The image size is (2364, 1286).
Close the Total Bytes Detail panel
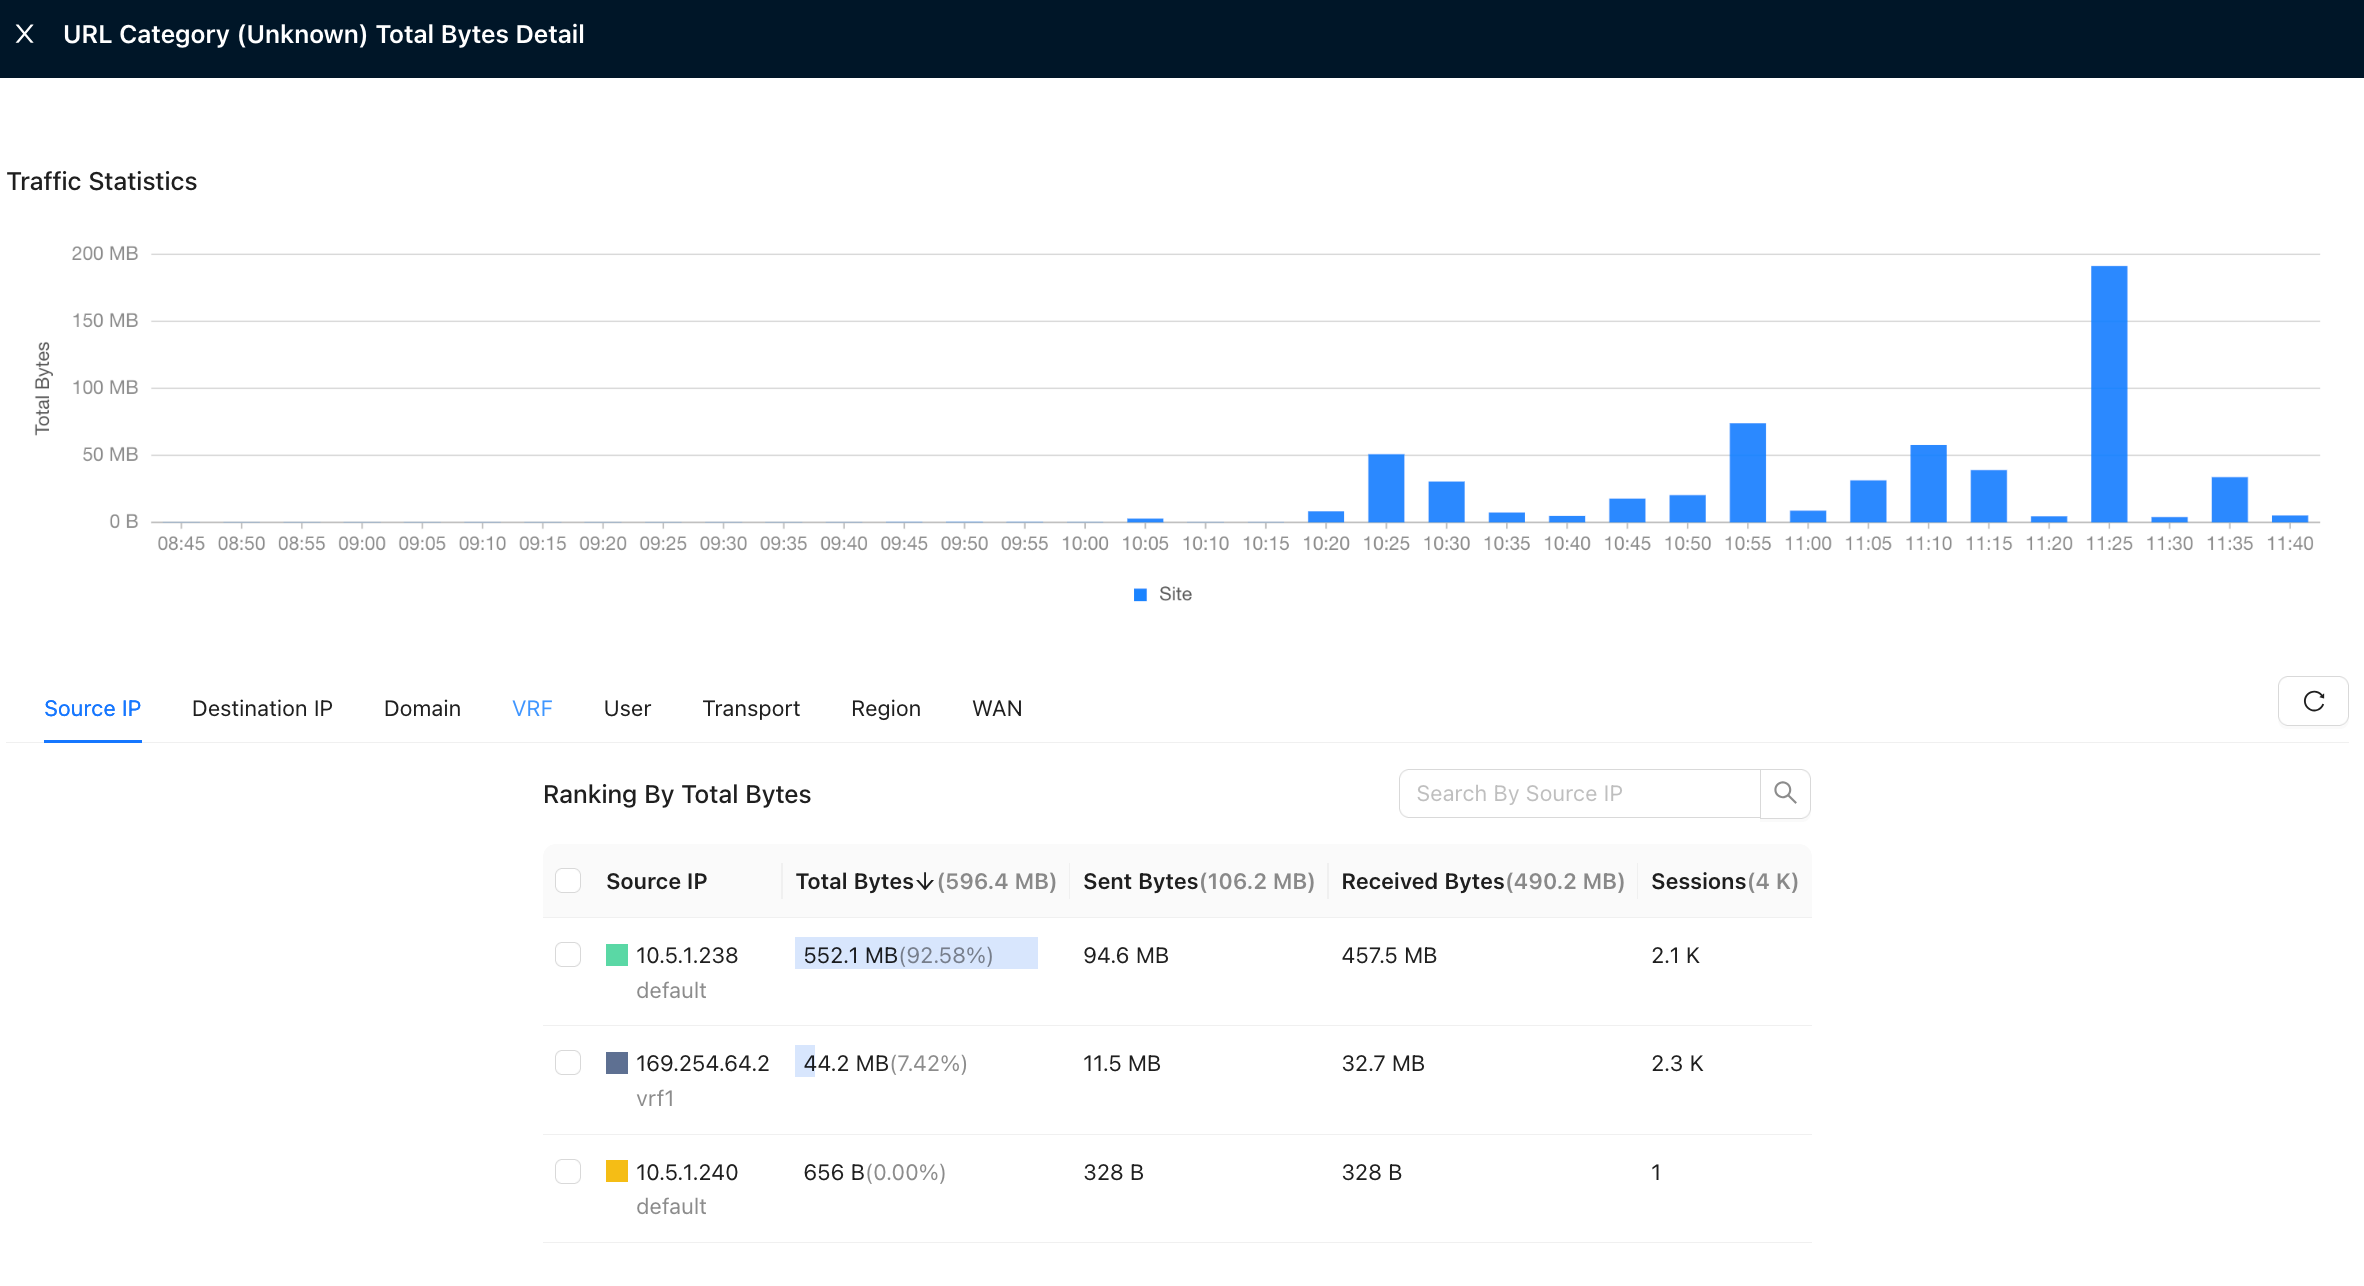tap(25, 34)
